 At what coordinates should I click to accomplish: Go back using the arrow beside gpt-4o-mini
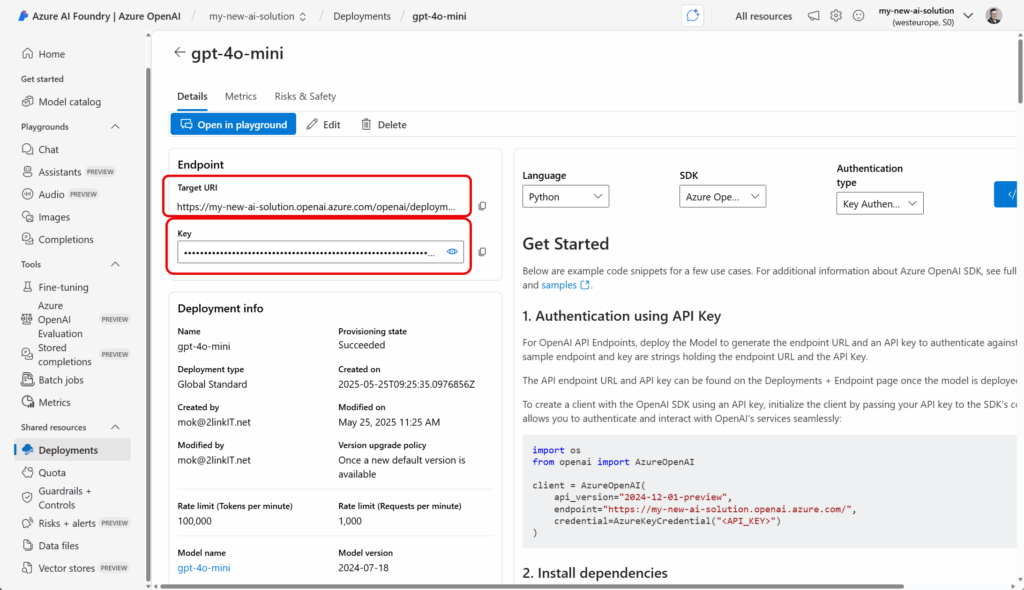(x=180, y=52)
